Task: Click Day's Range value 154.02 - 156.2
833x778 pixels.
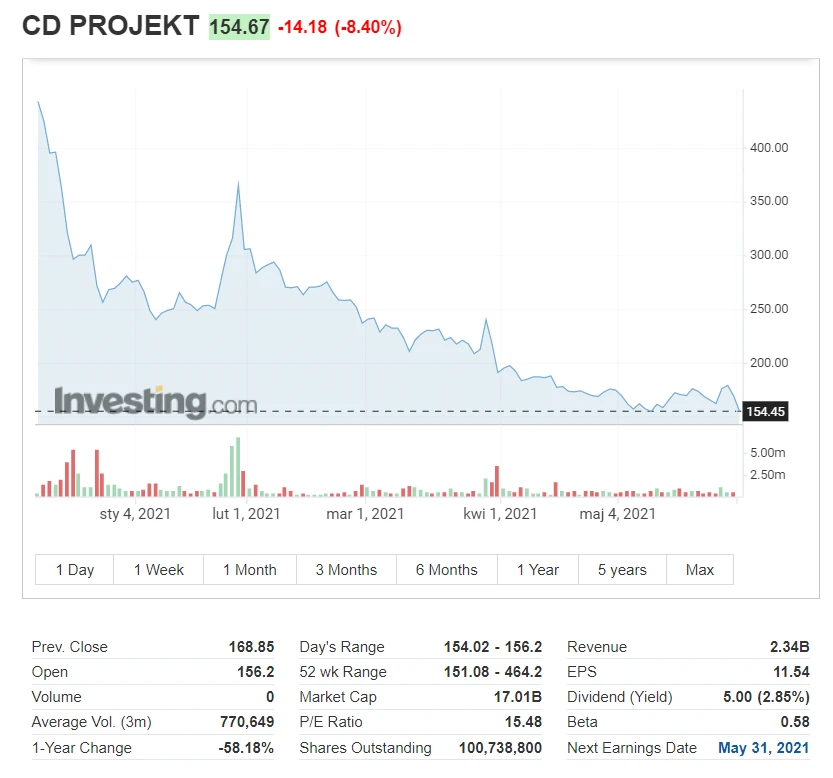Action: tap(493, 647)
